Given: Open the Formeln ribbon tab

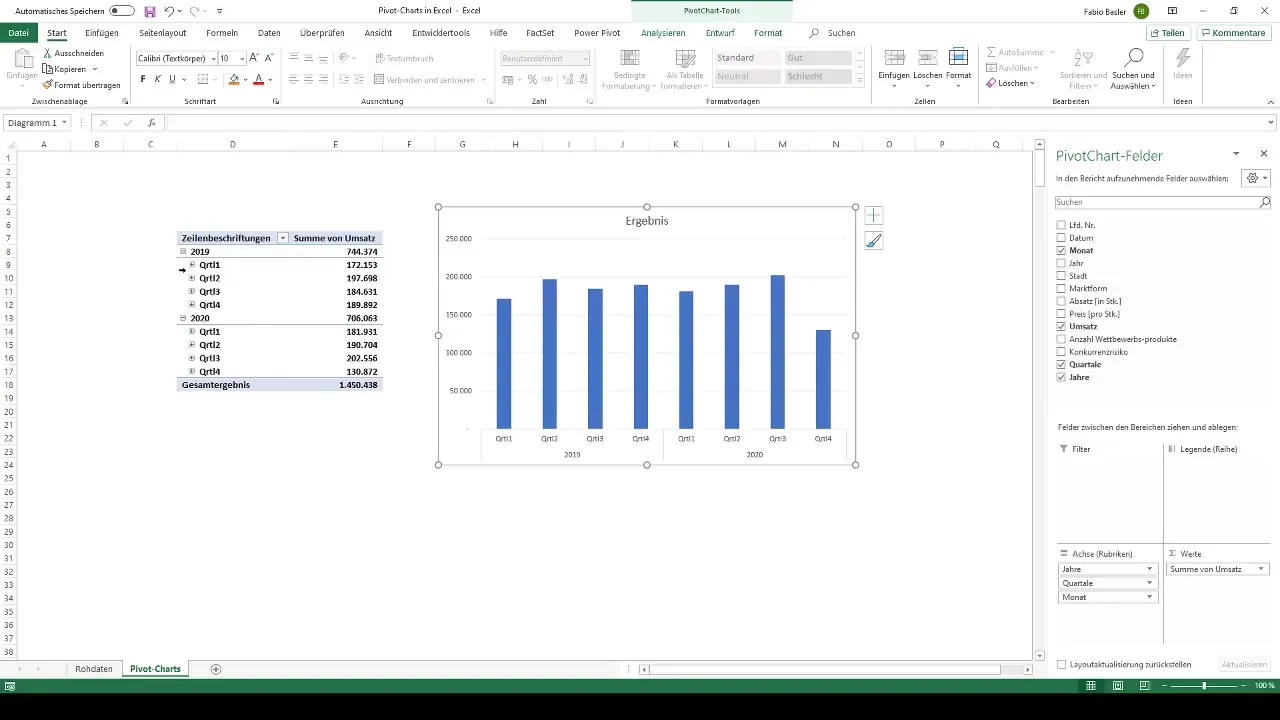Looking at the screenshot, I should tap(222, 33).
